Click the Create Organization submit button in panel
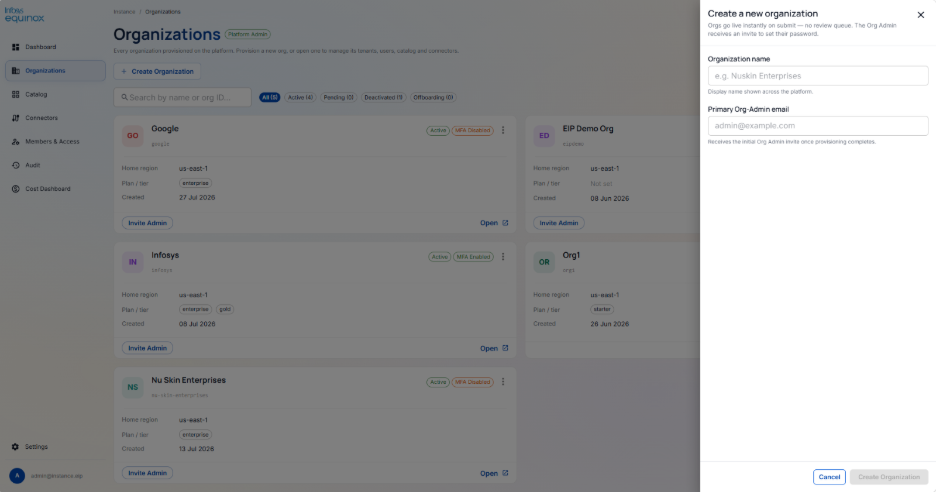Screen dimensions: 936x492 [x=889, y=477]
